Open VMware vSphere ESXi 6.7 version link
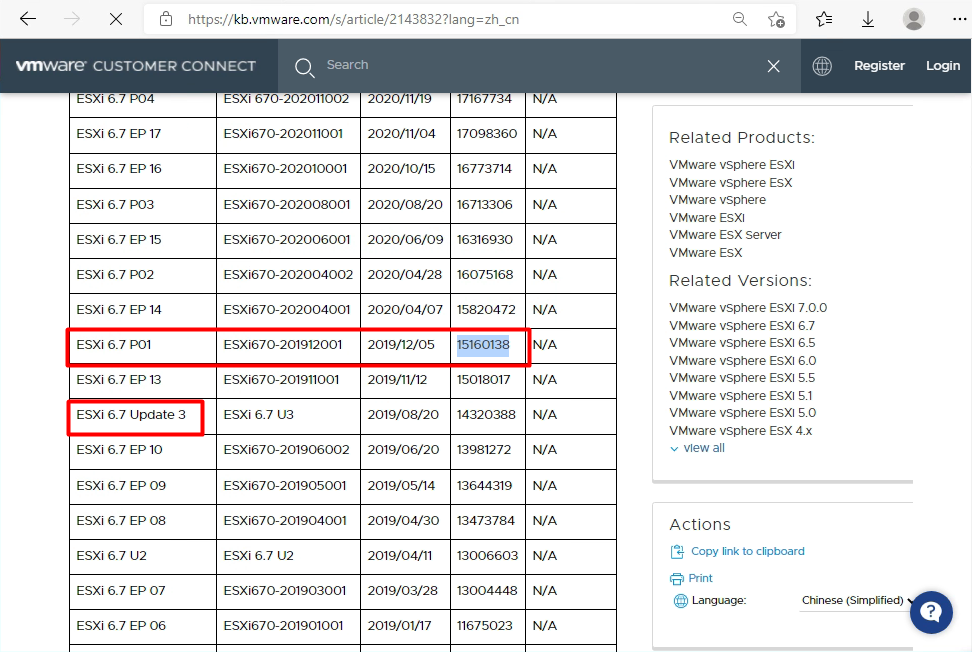Viewport: 972px width, 652px height. point(742,325)
